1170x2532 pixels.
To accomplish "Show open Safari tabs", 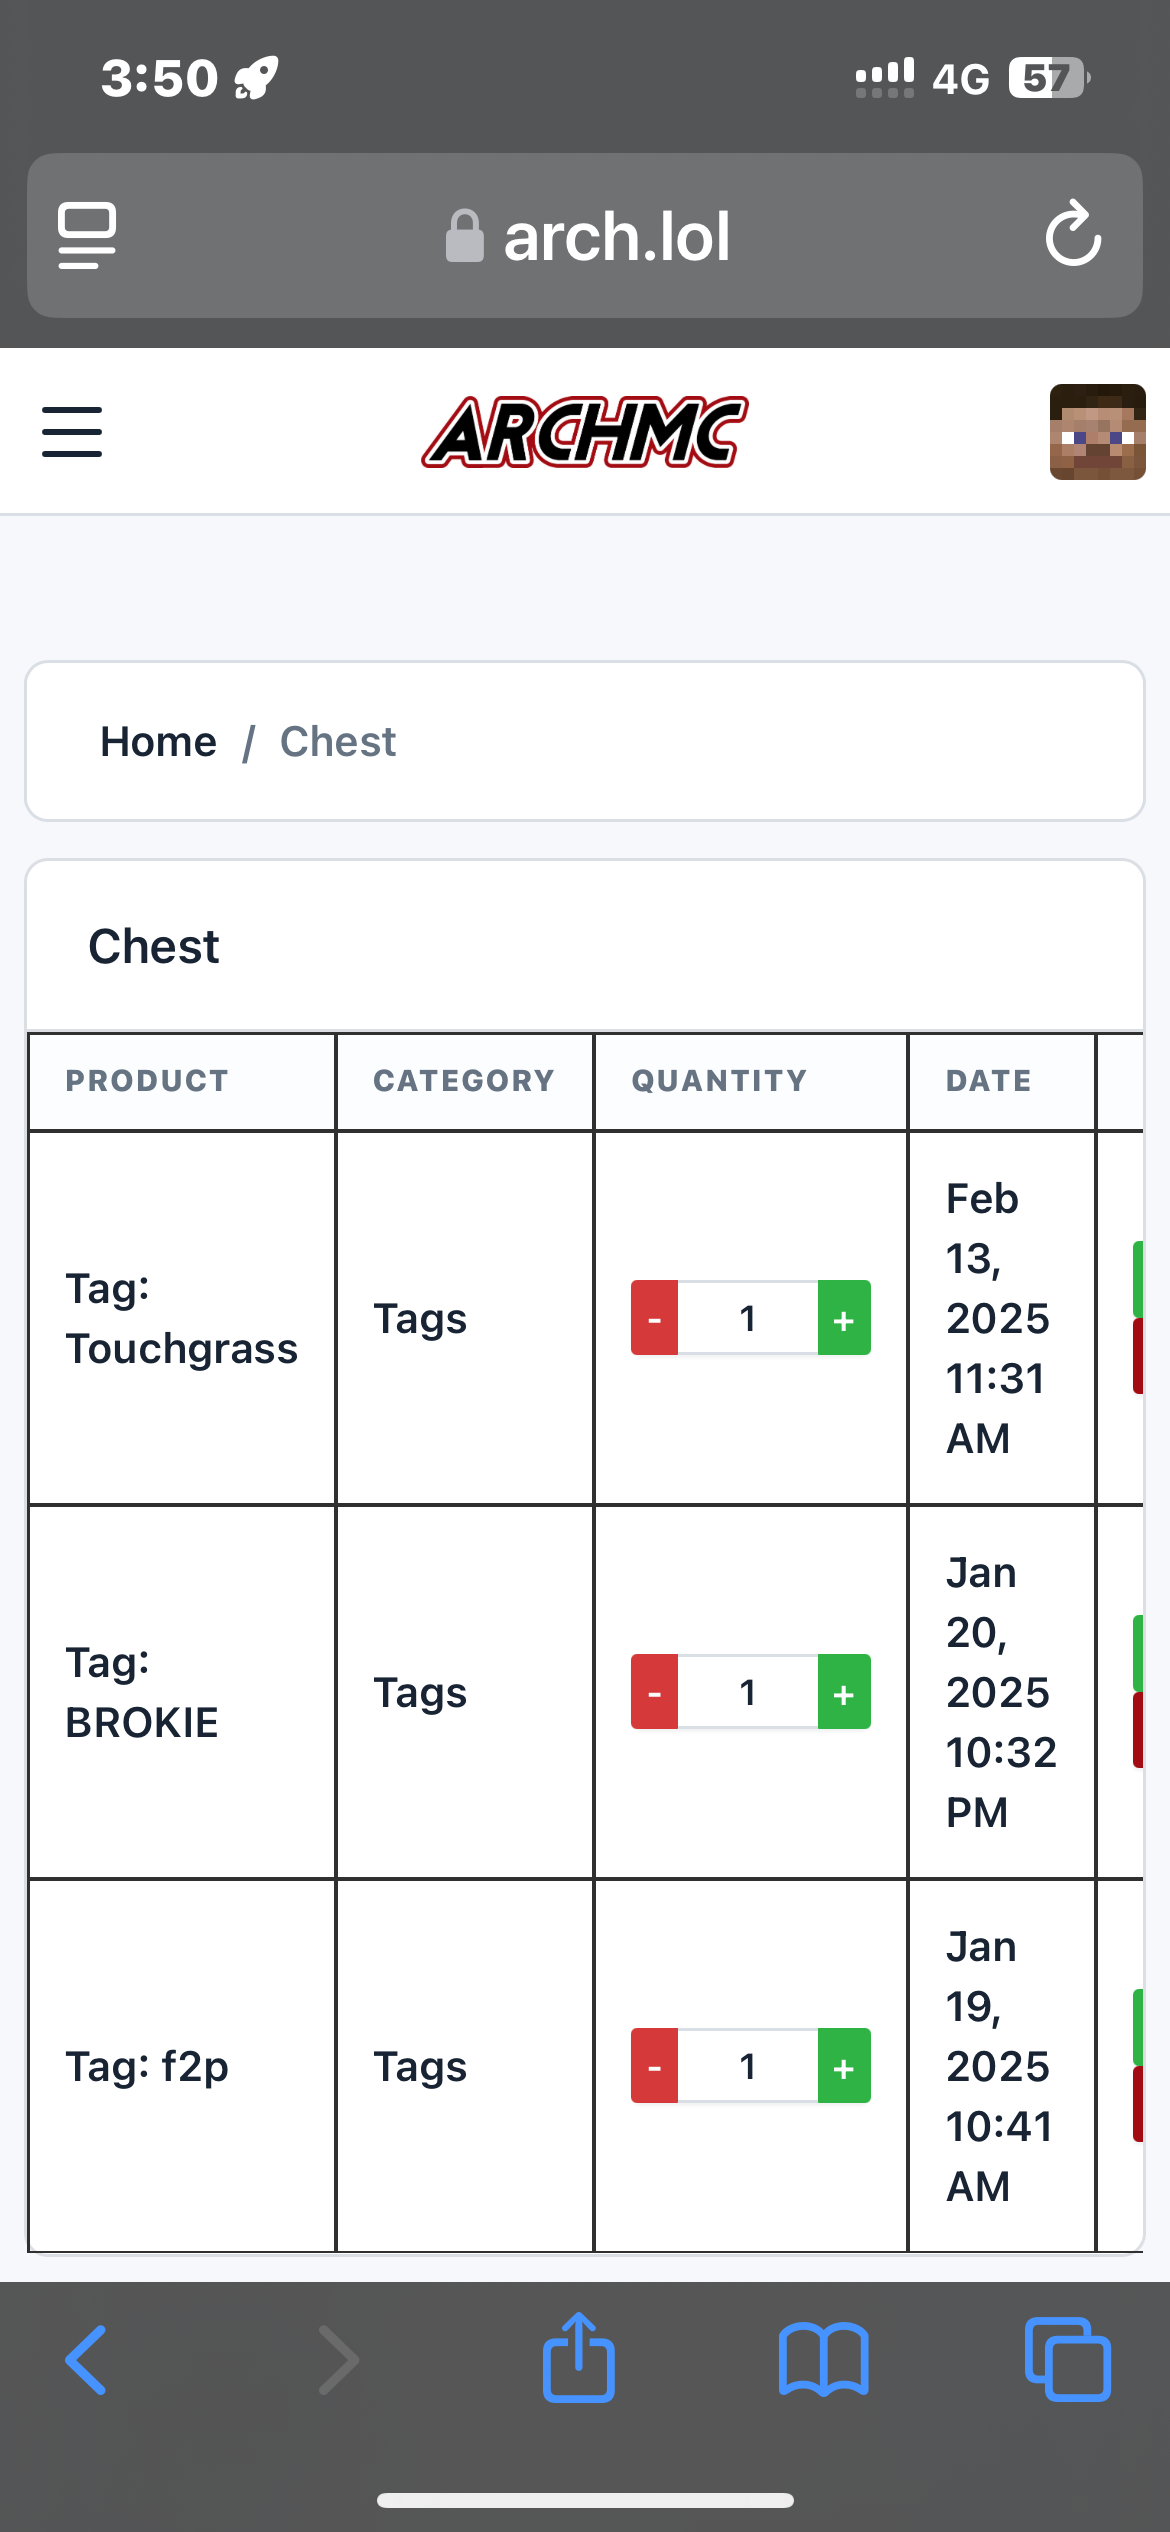I will click(x=1067, y=2360).
